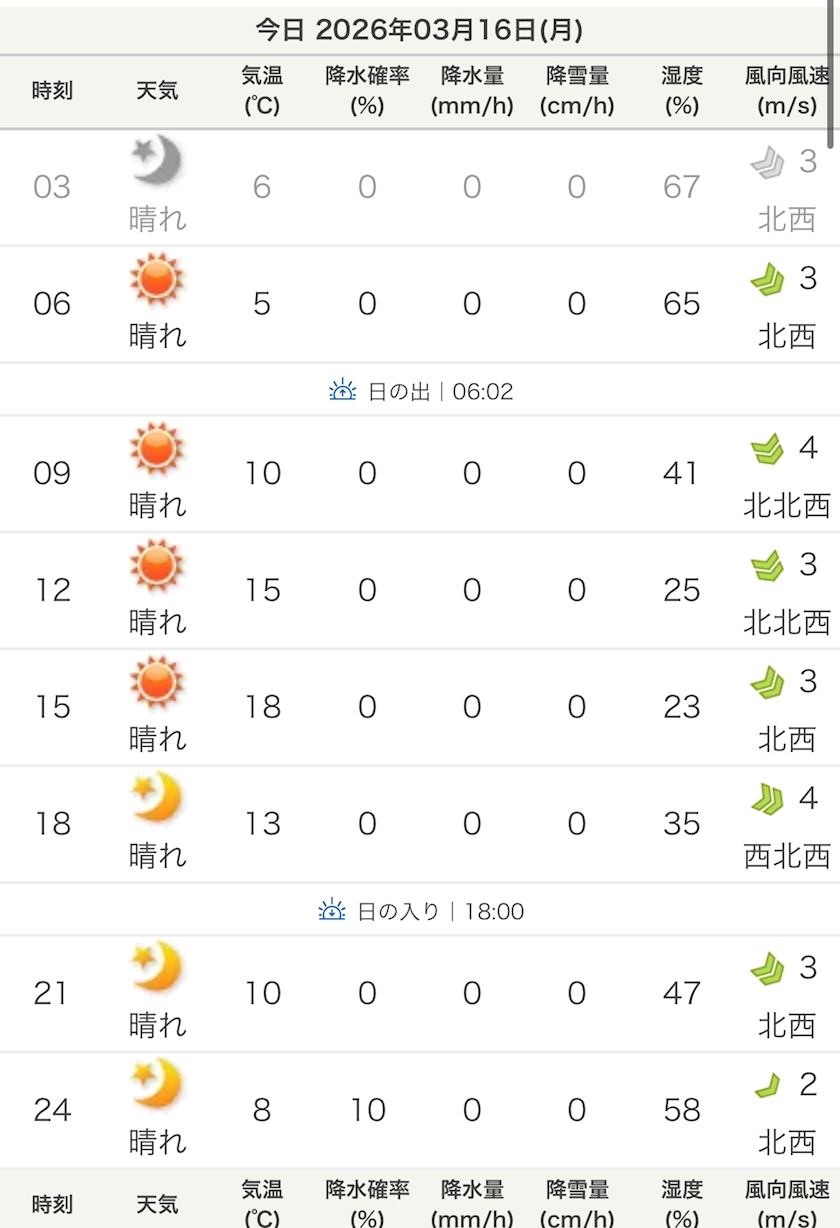Click the 18 degree temperature at 15 o'clock
The height and width of the screenshot is (1228, 840).
262,707
